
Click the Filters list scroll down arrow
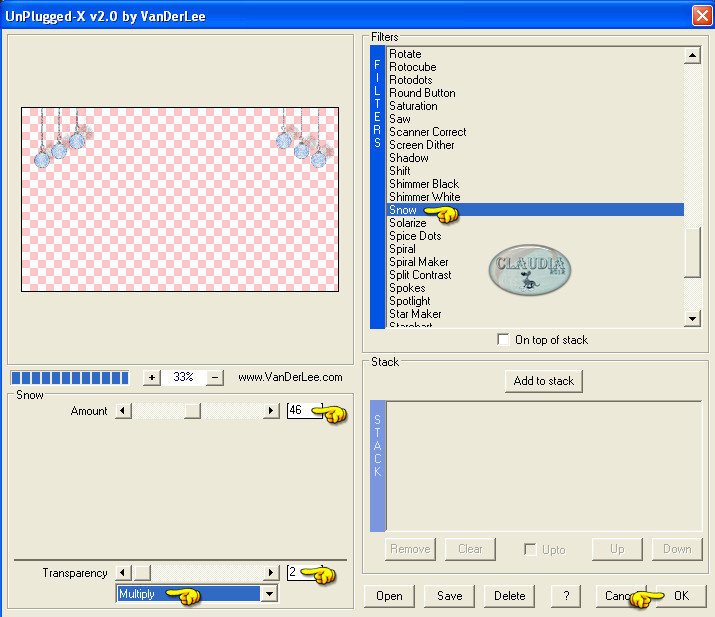692,318
